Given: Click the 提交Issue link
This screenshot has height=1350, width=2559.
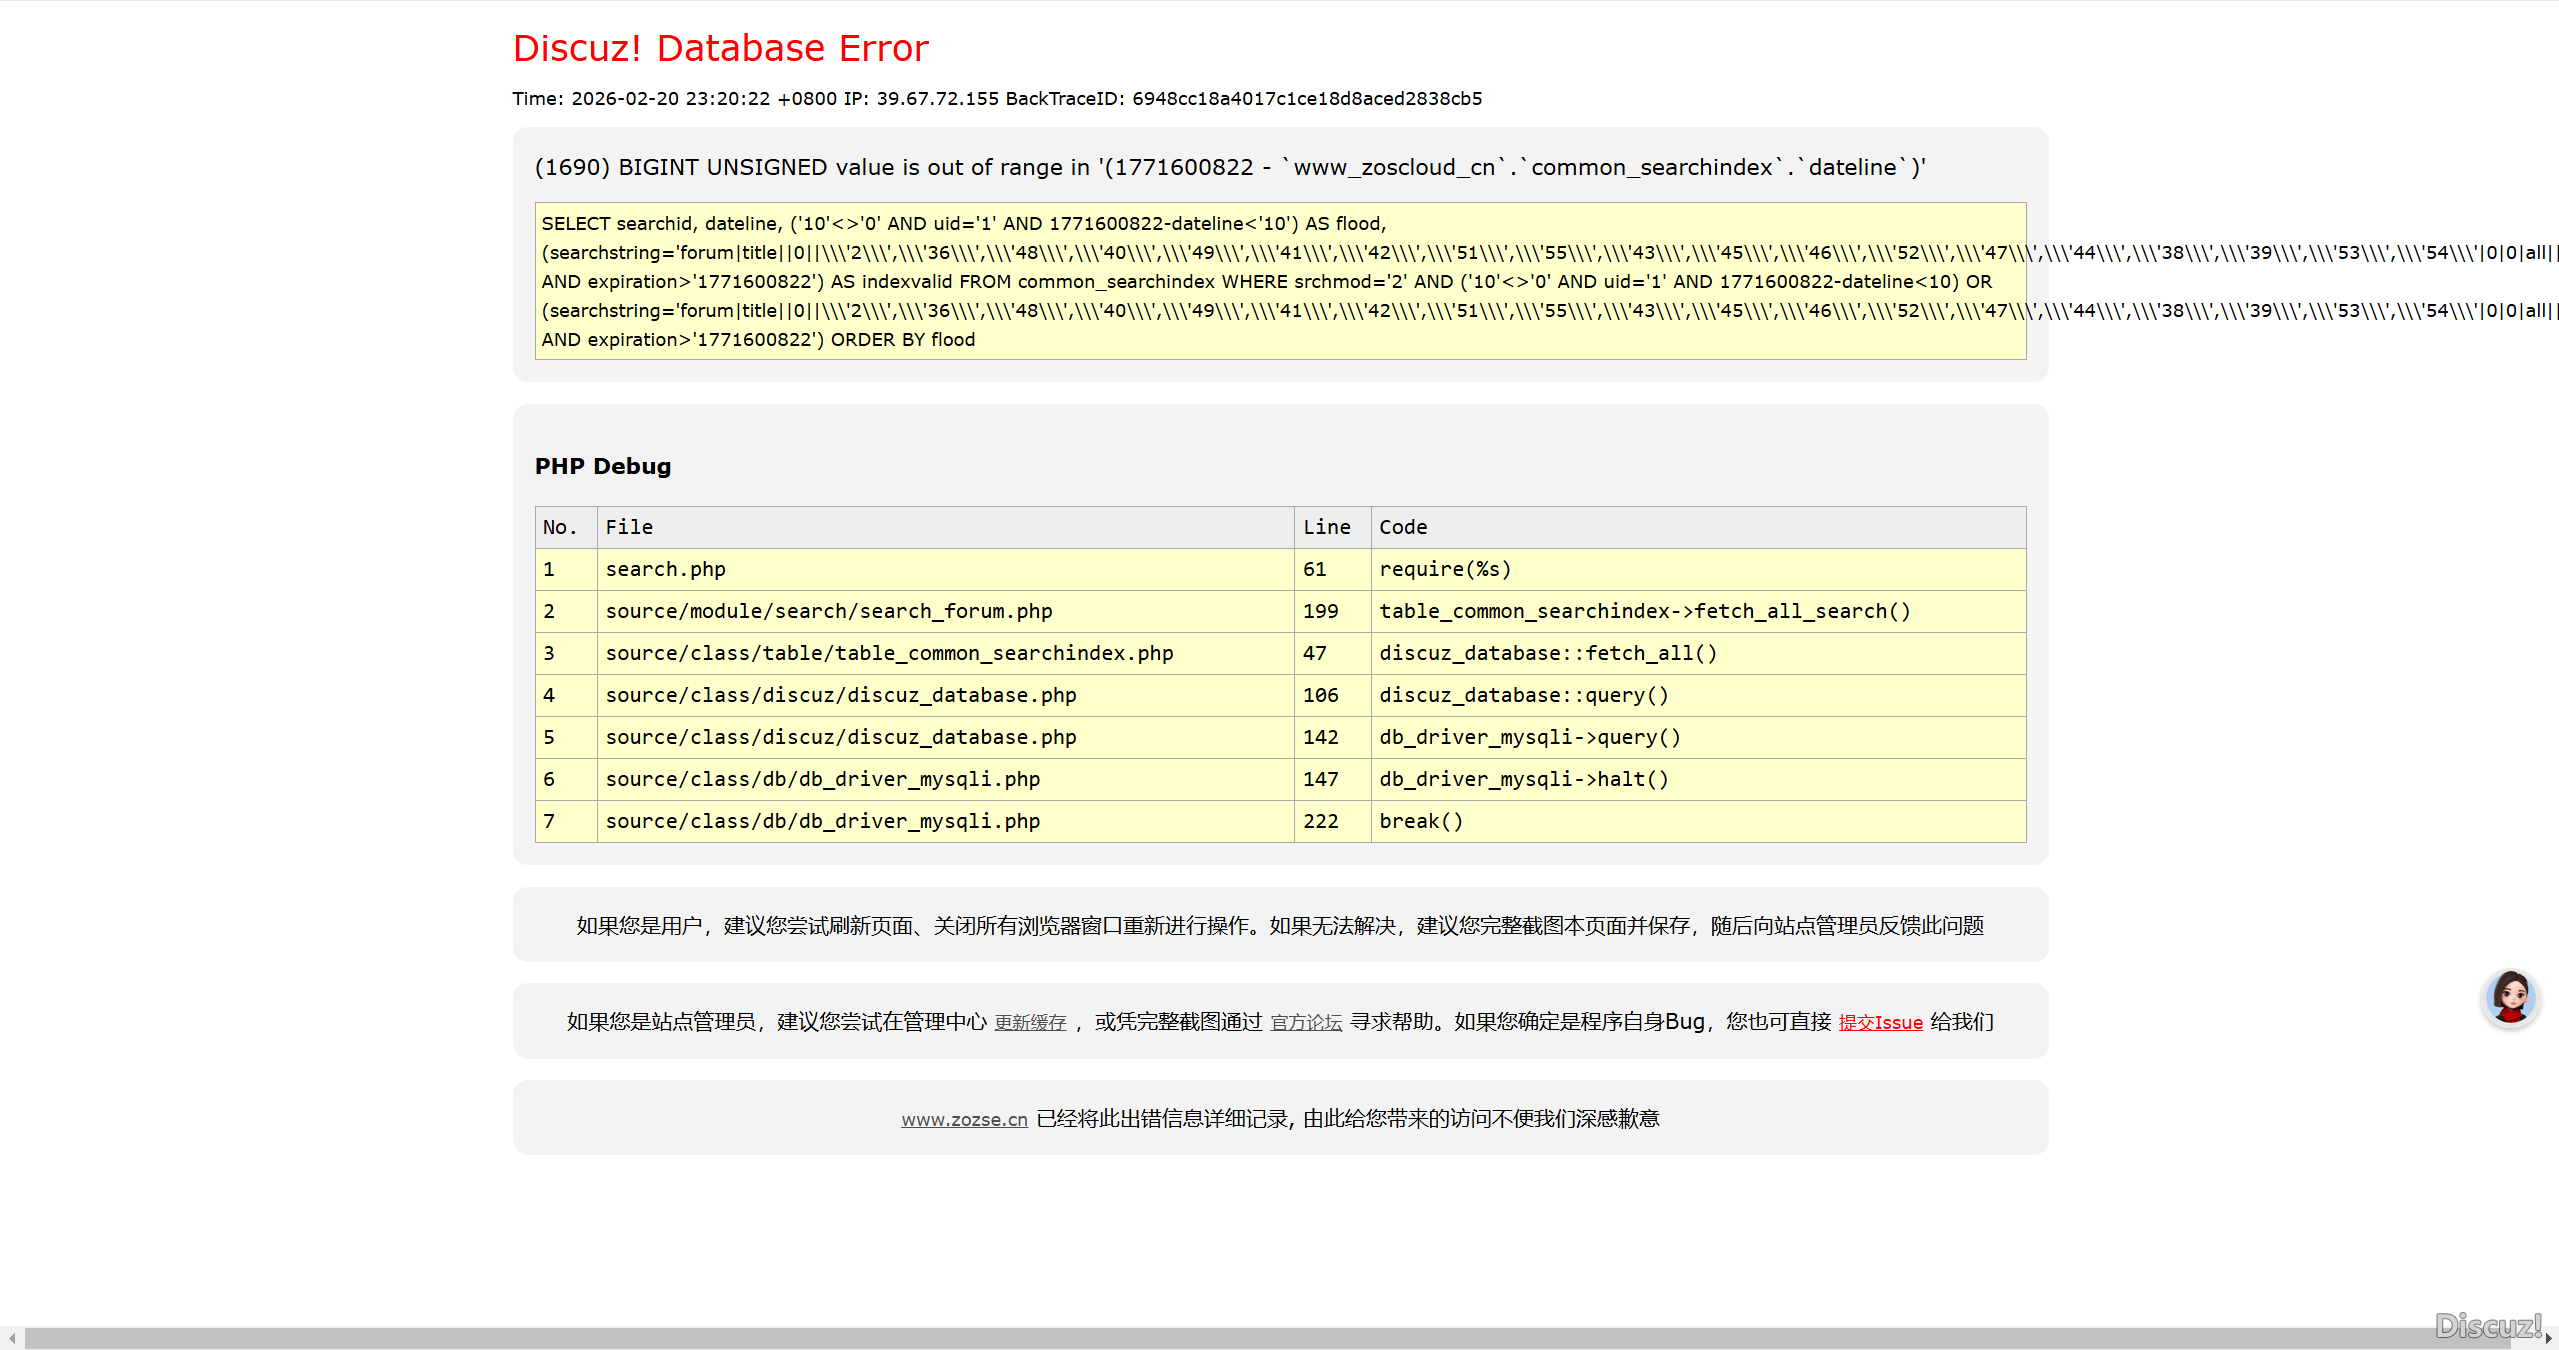Looking at the screenshot, I should coord(1880,1022).
